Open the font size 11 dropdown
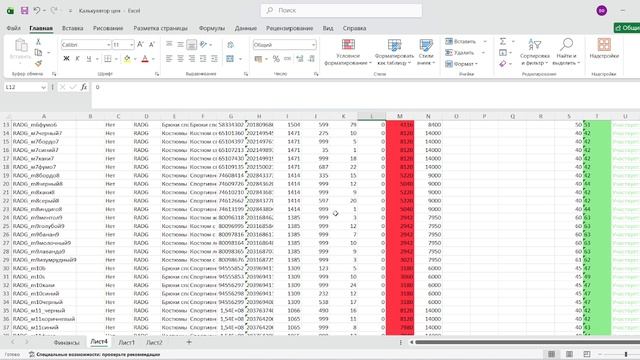 tap(131, 44)
